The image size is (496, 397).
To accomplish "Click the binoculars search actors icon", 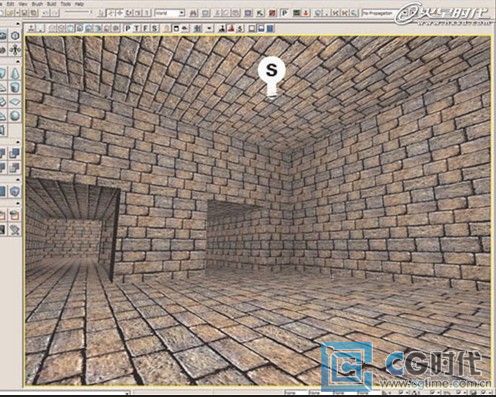I will point(193,13).
